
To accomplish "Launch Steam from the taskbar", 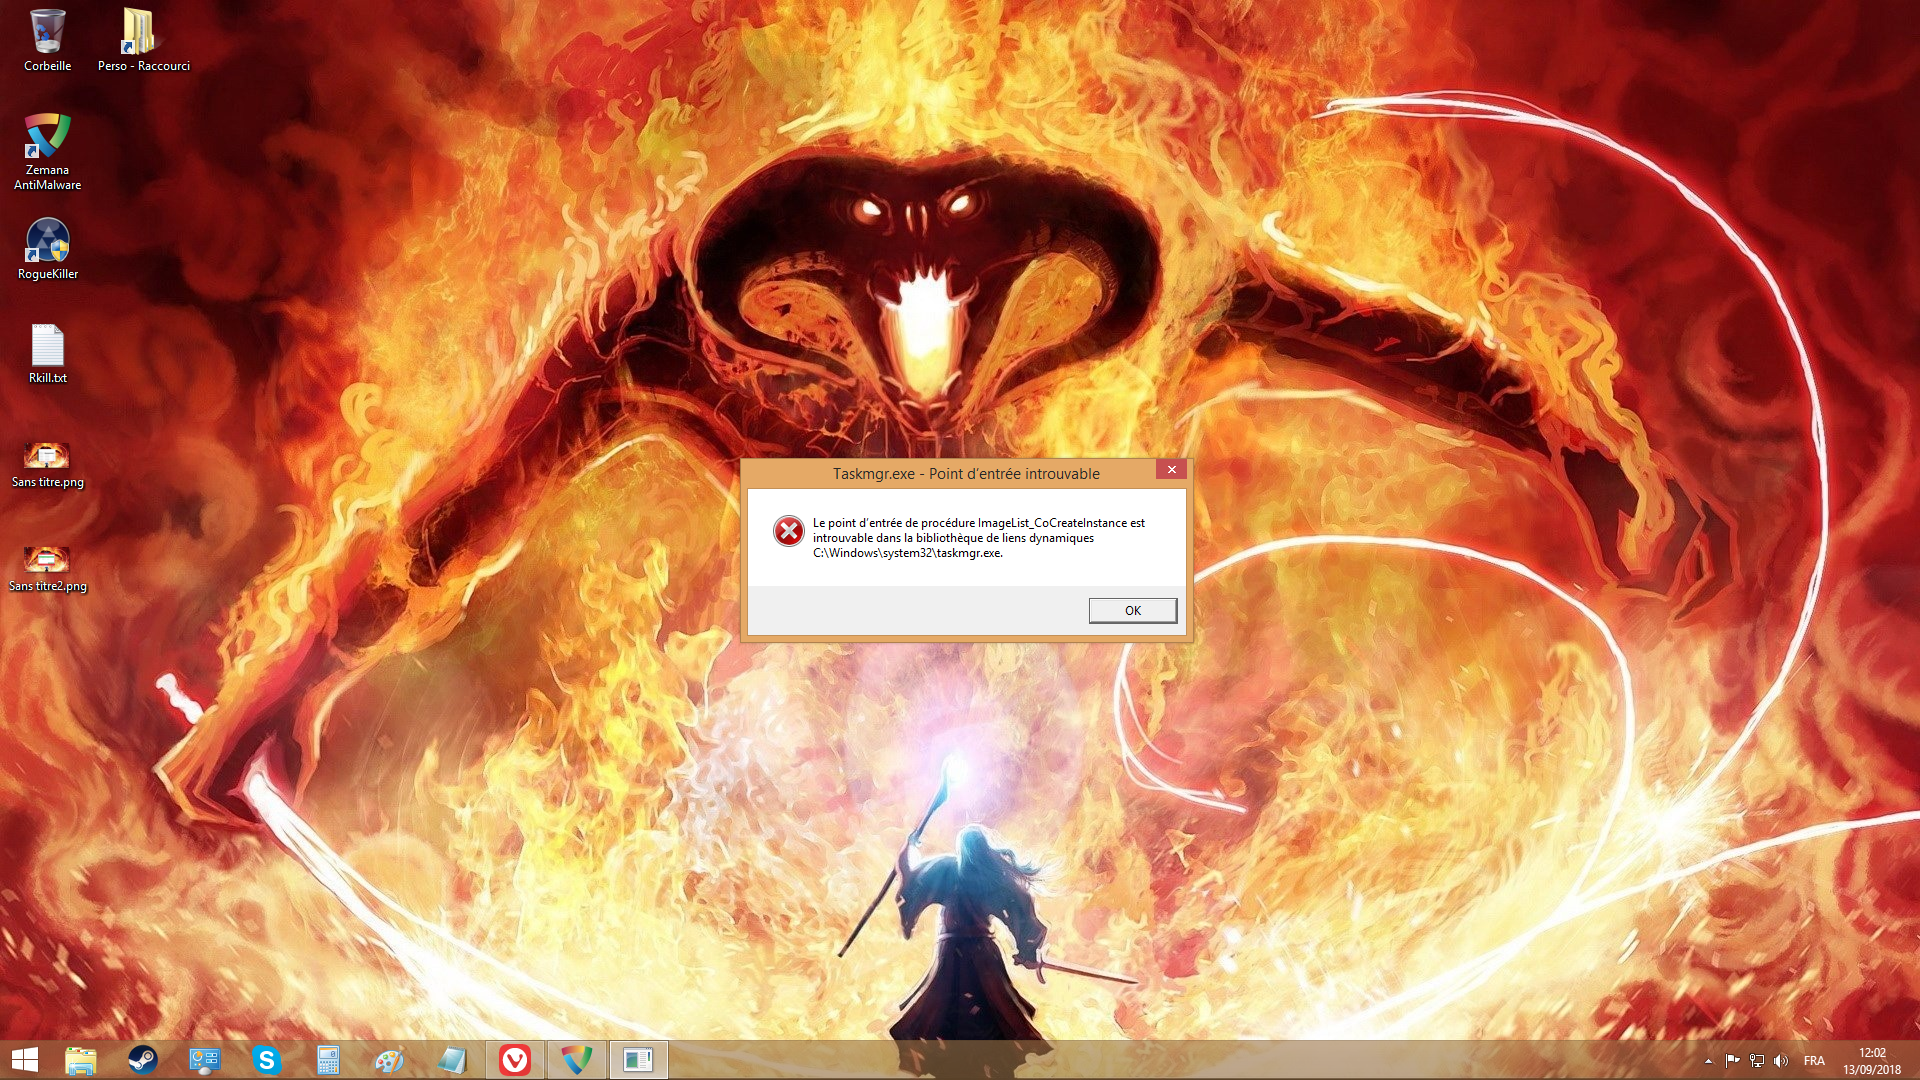I will [143, 1060].
